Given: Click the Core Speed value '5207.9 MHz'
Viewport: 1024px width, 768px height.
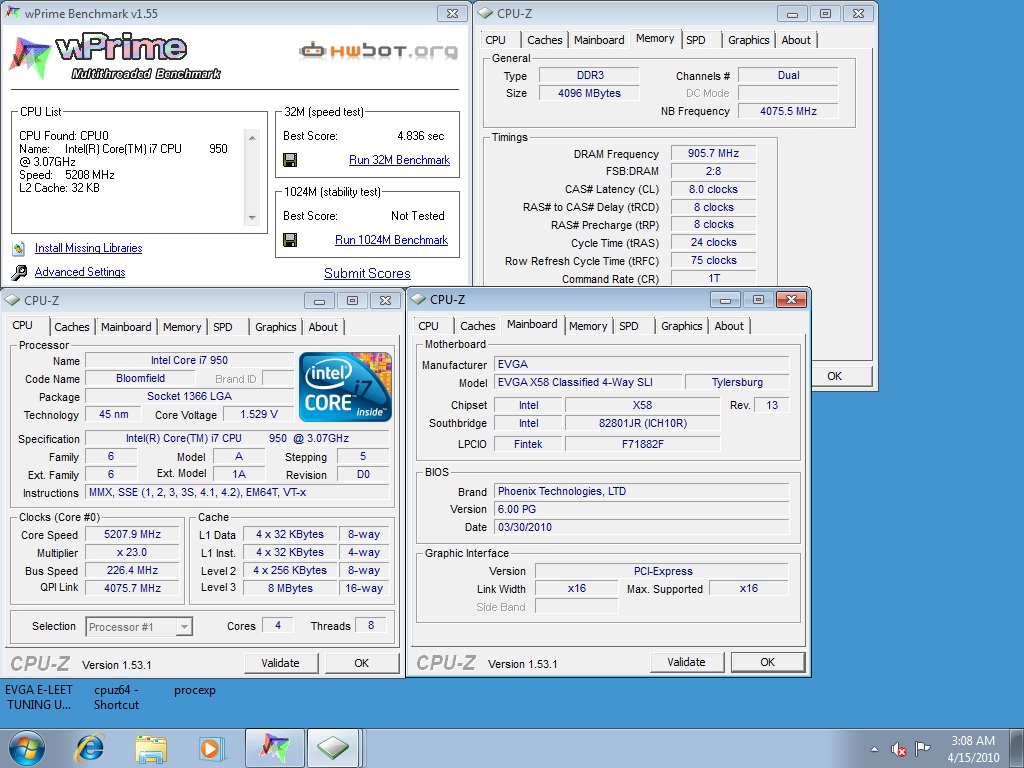Looking at the screenshot, I should tap(133, 534).
